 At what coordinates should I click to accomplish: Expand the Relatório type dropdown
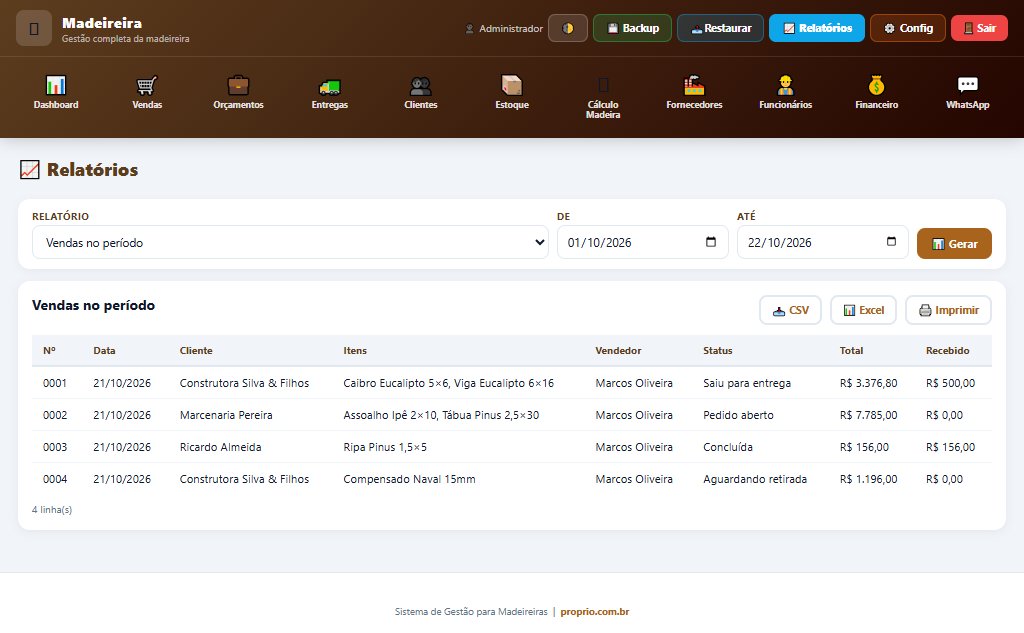pos(290,242)
